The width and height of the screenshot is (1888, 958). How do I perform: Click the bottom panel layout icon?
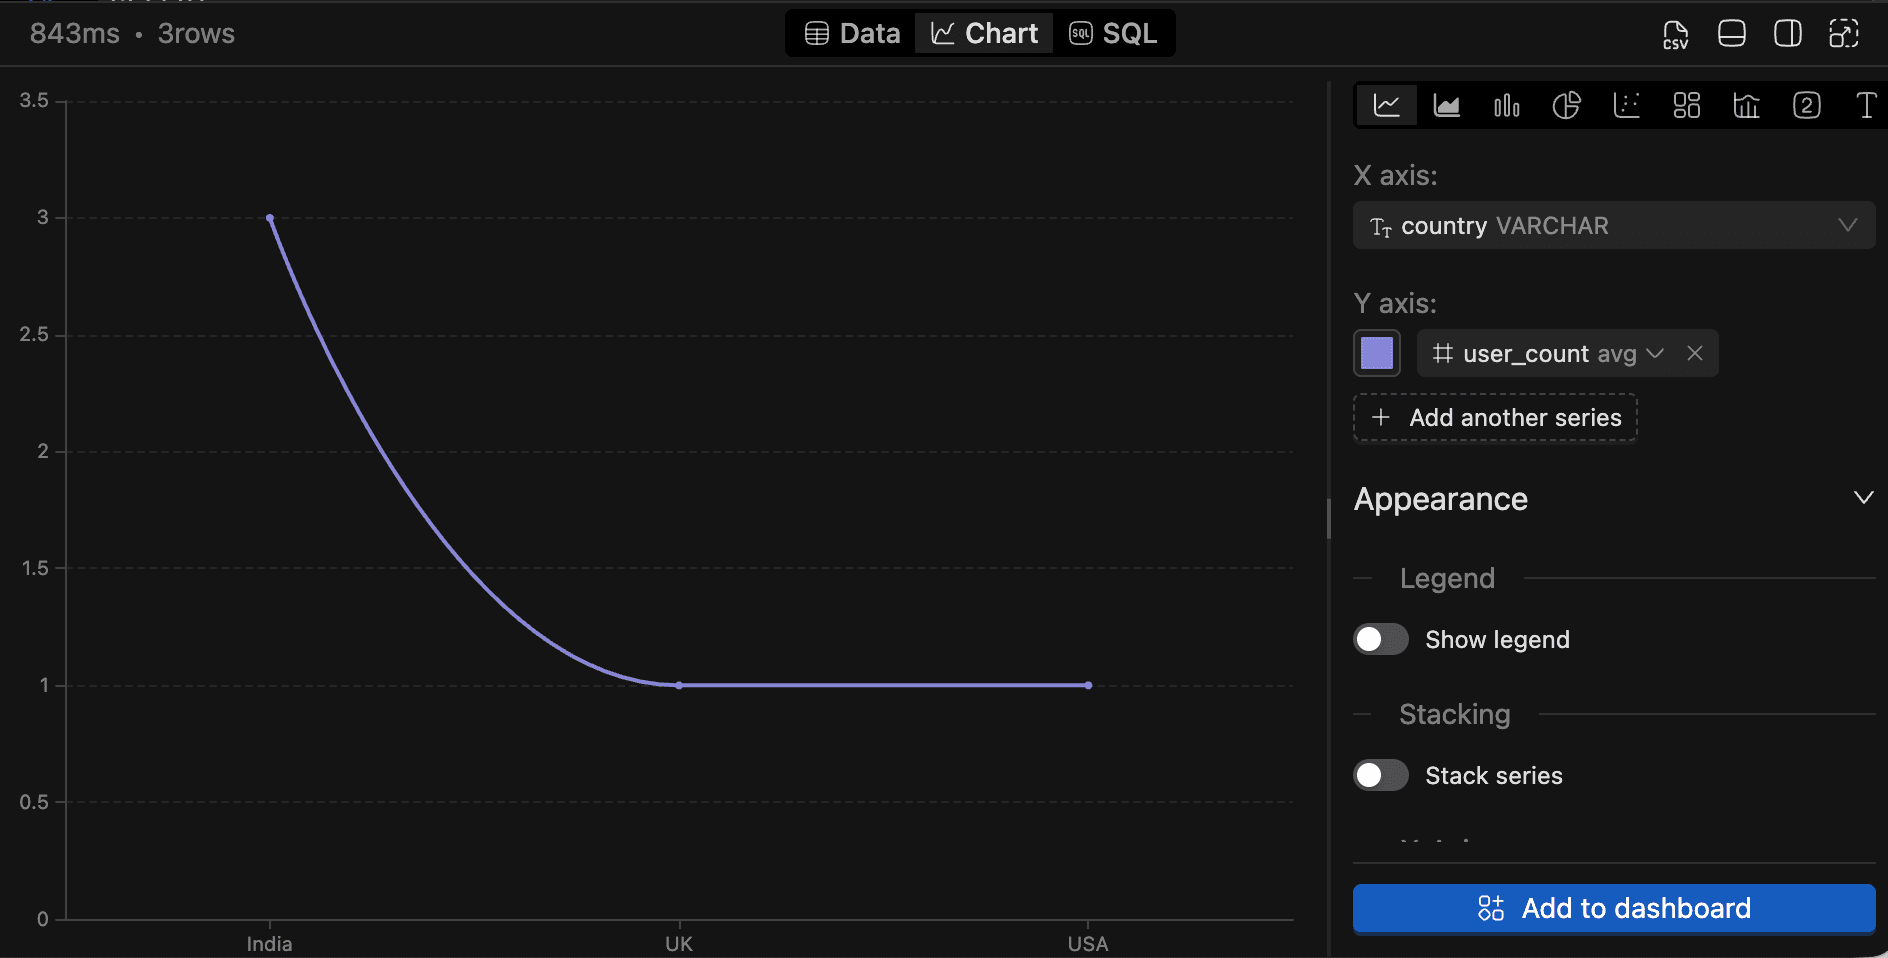1731,34
